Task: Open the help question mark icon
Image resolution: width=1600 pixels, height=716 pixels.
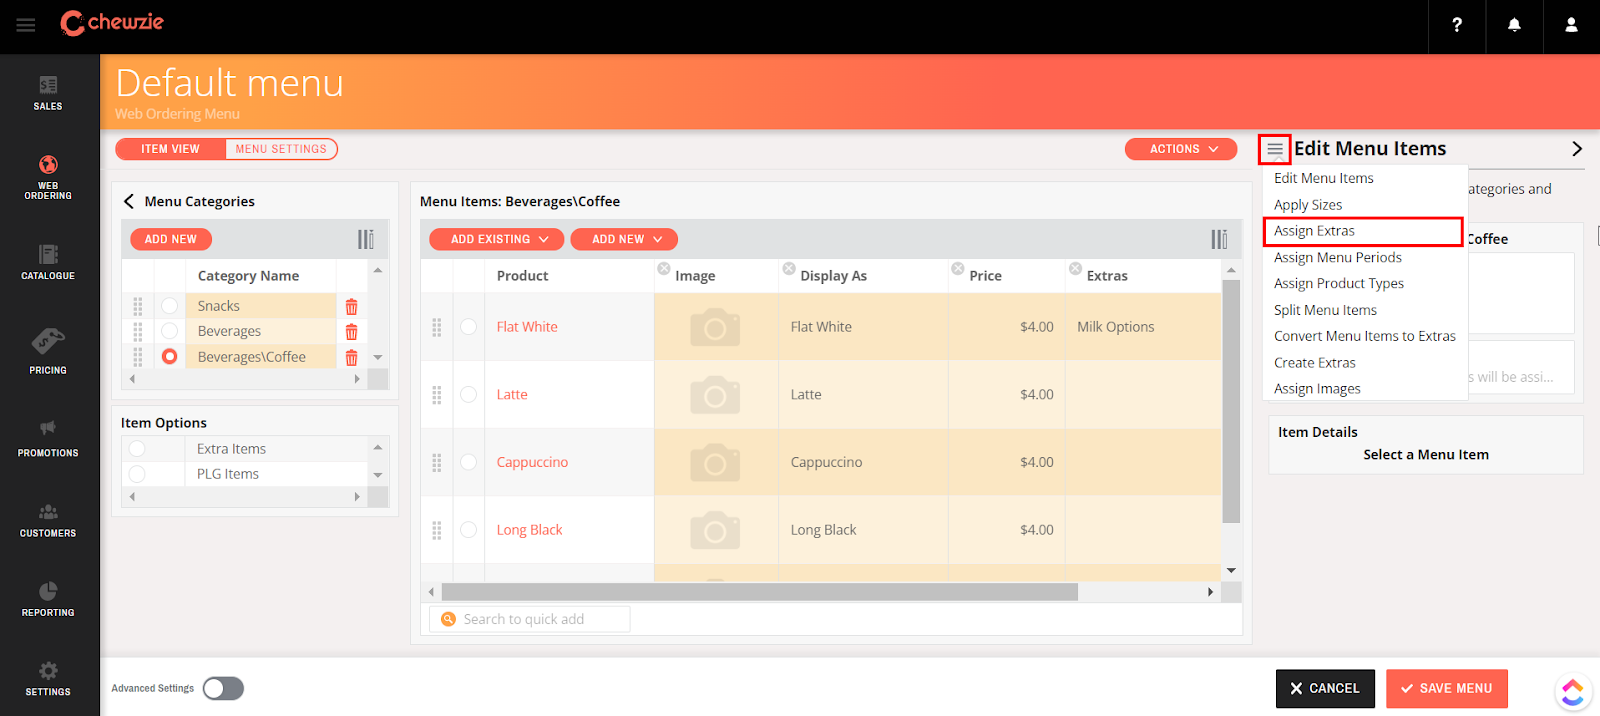Action: [1457, 25]
